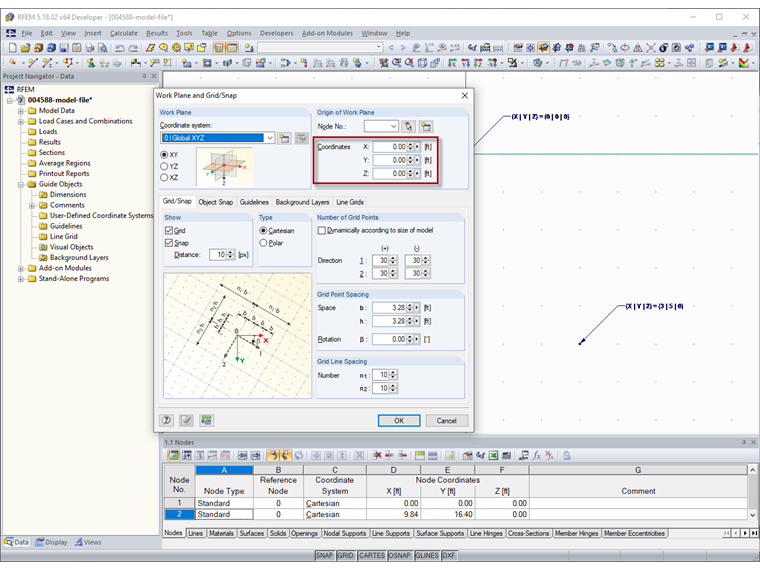Image resolution: width=760 pixels, height=570 pixels.
Task: Switch to the Materials table tab
Action: (x=221, y=533)
